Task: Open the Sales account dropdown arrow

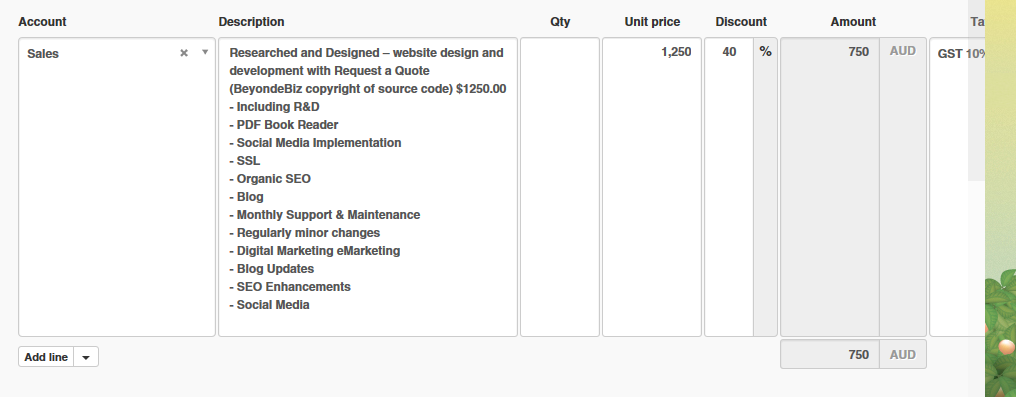Action: pos(205,52)
